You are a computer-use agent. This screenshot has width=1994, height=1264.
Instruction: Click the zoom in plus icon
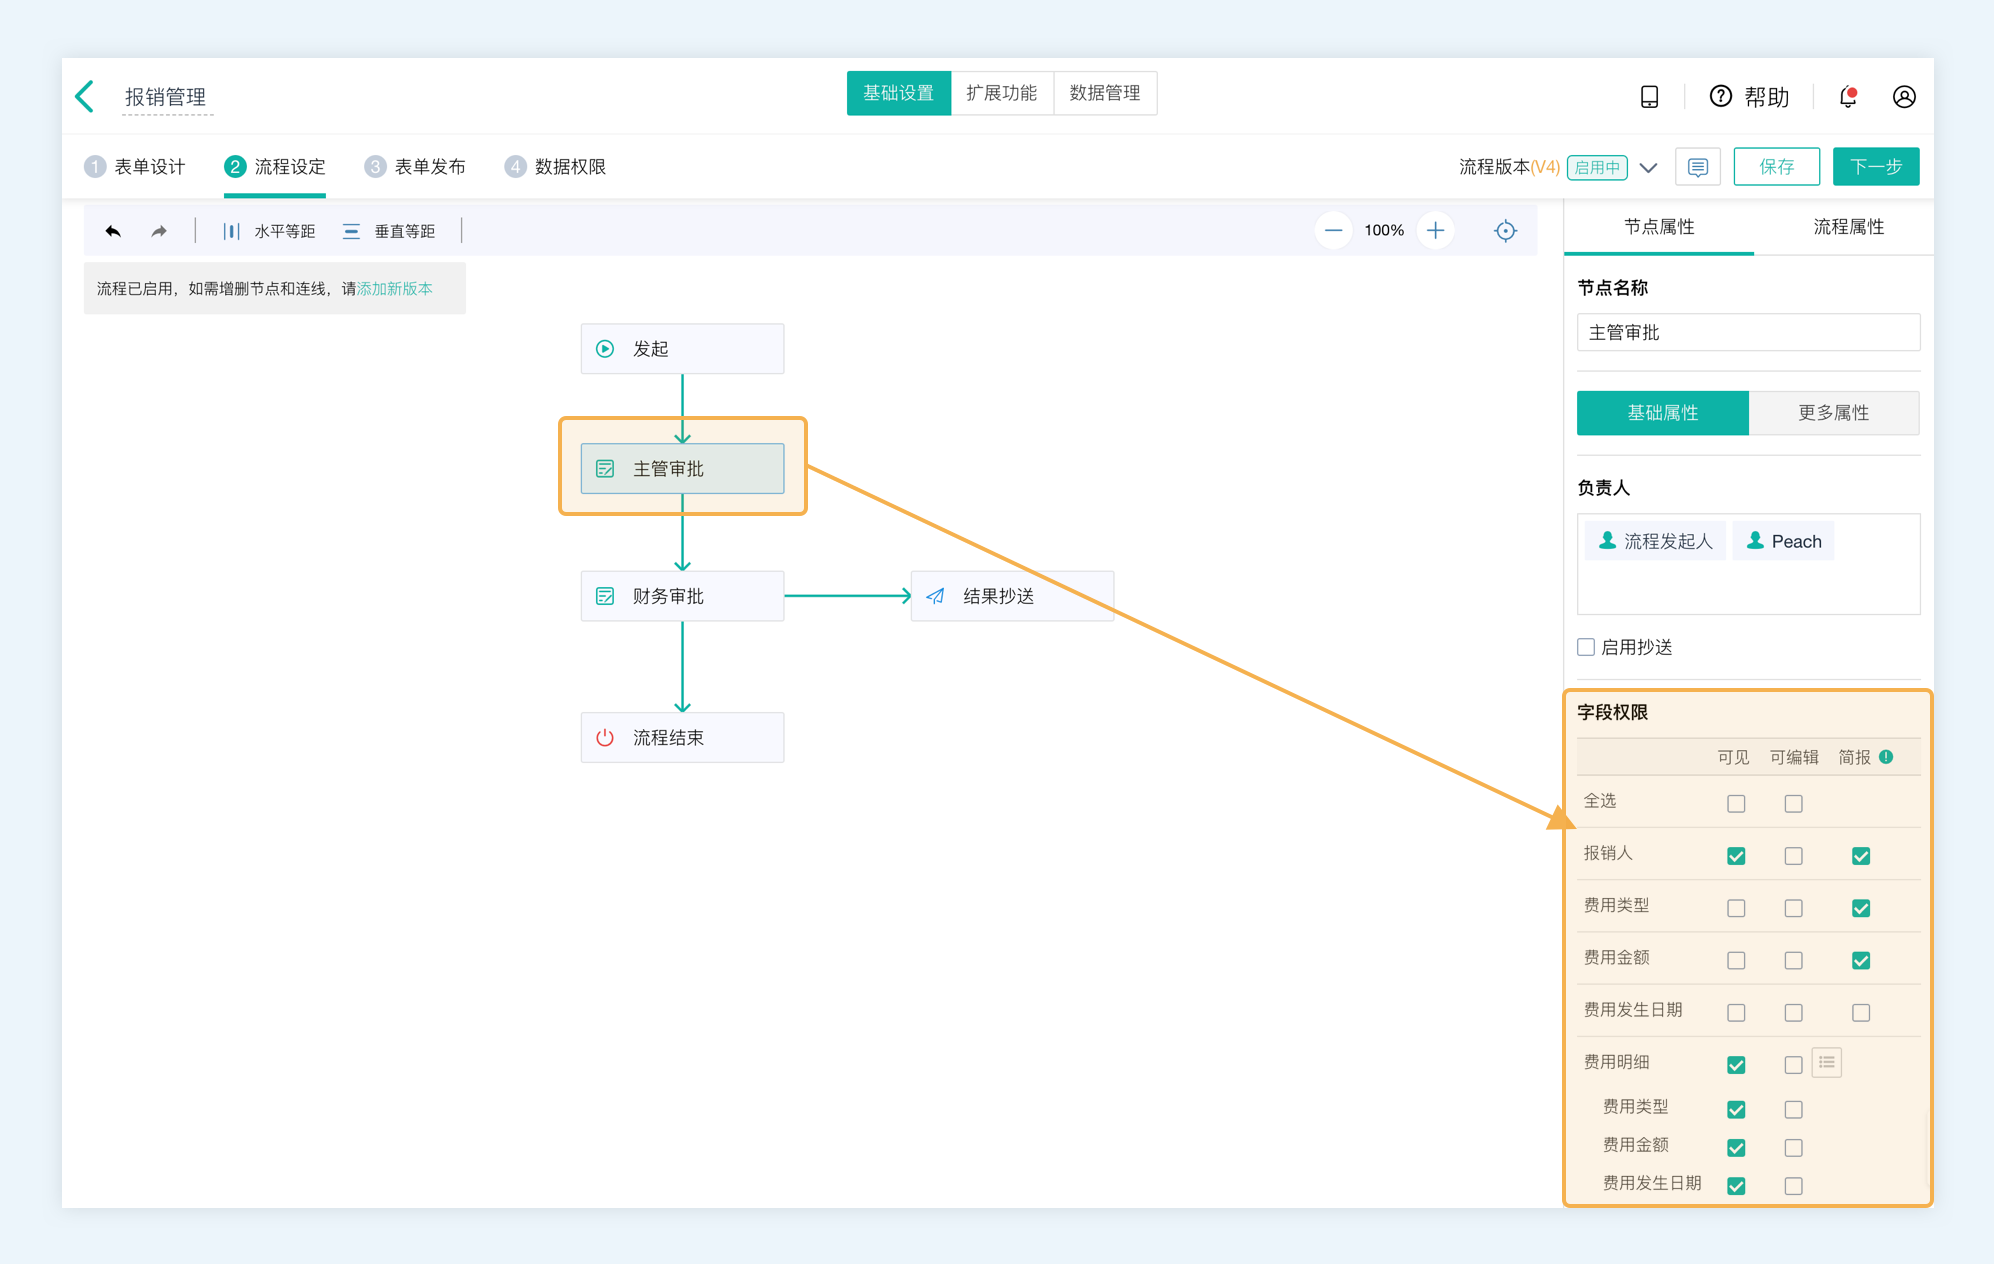tap(1435, 231)
